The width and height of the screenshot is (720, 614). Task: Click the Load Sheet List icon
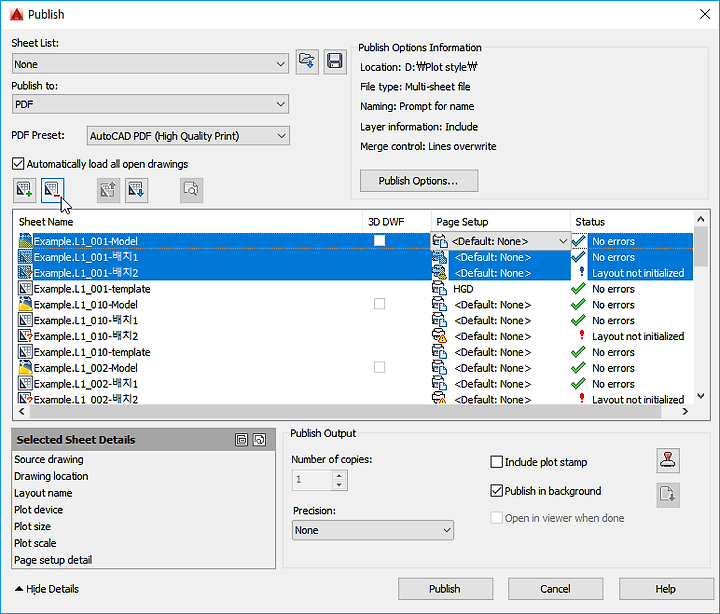[307, 62]
